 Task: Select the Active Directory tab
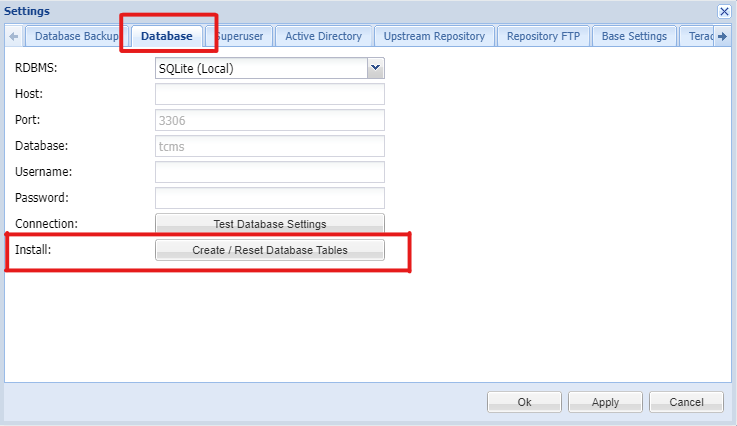pos(323,37)
